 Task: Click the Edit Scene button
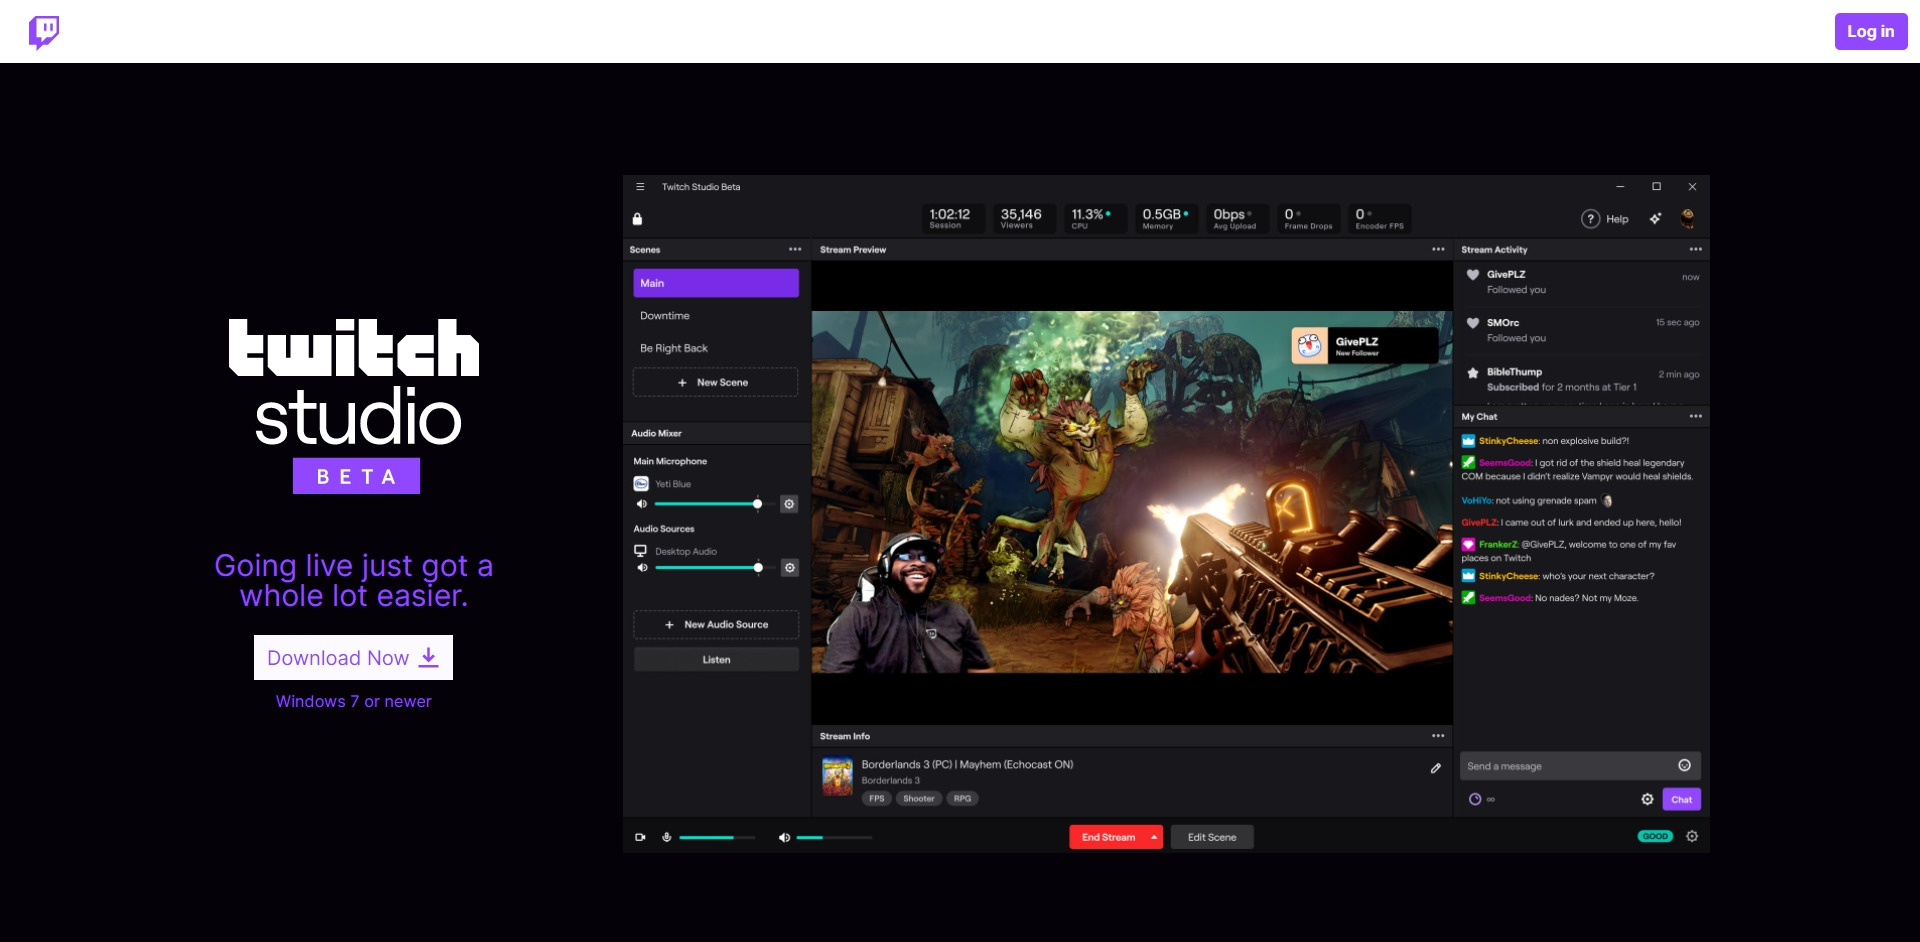(x=1212, y=837)
